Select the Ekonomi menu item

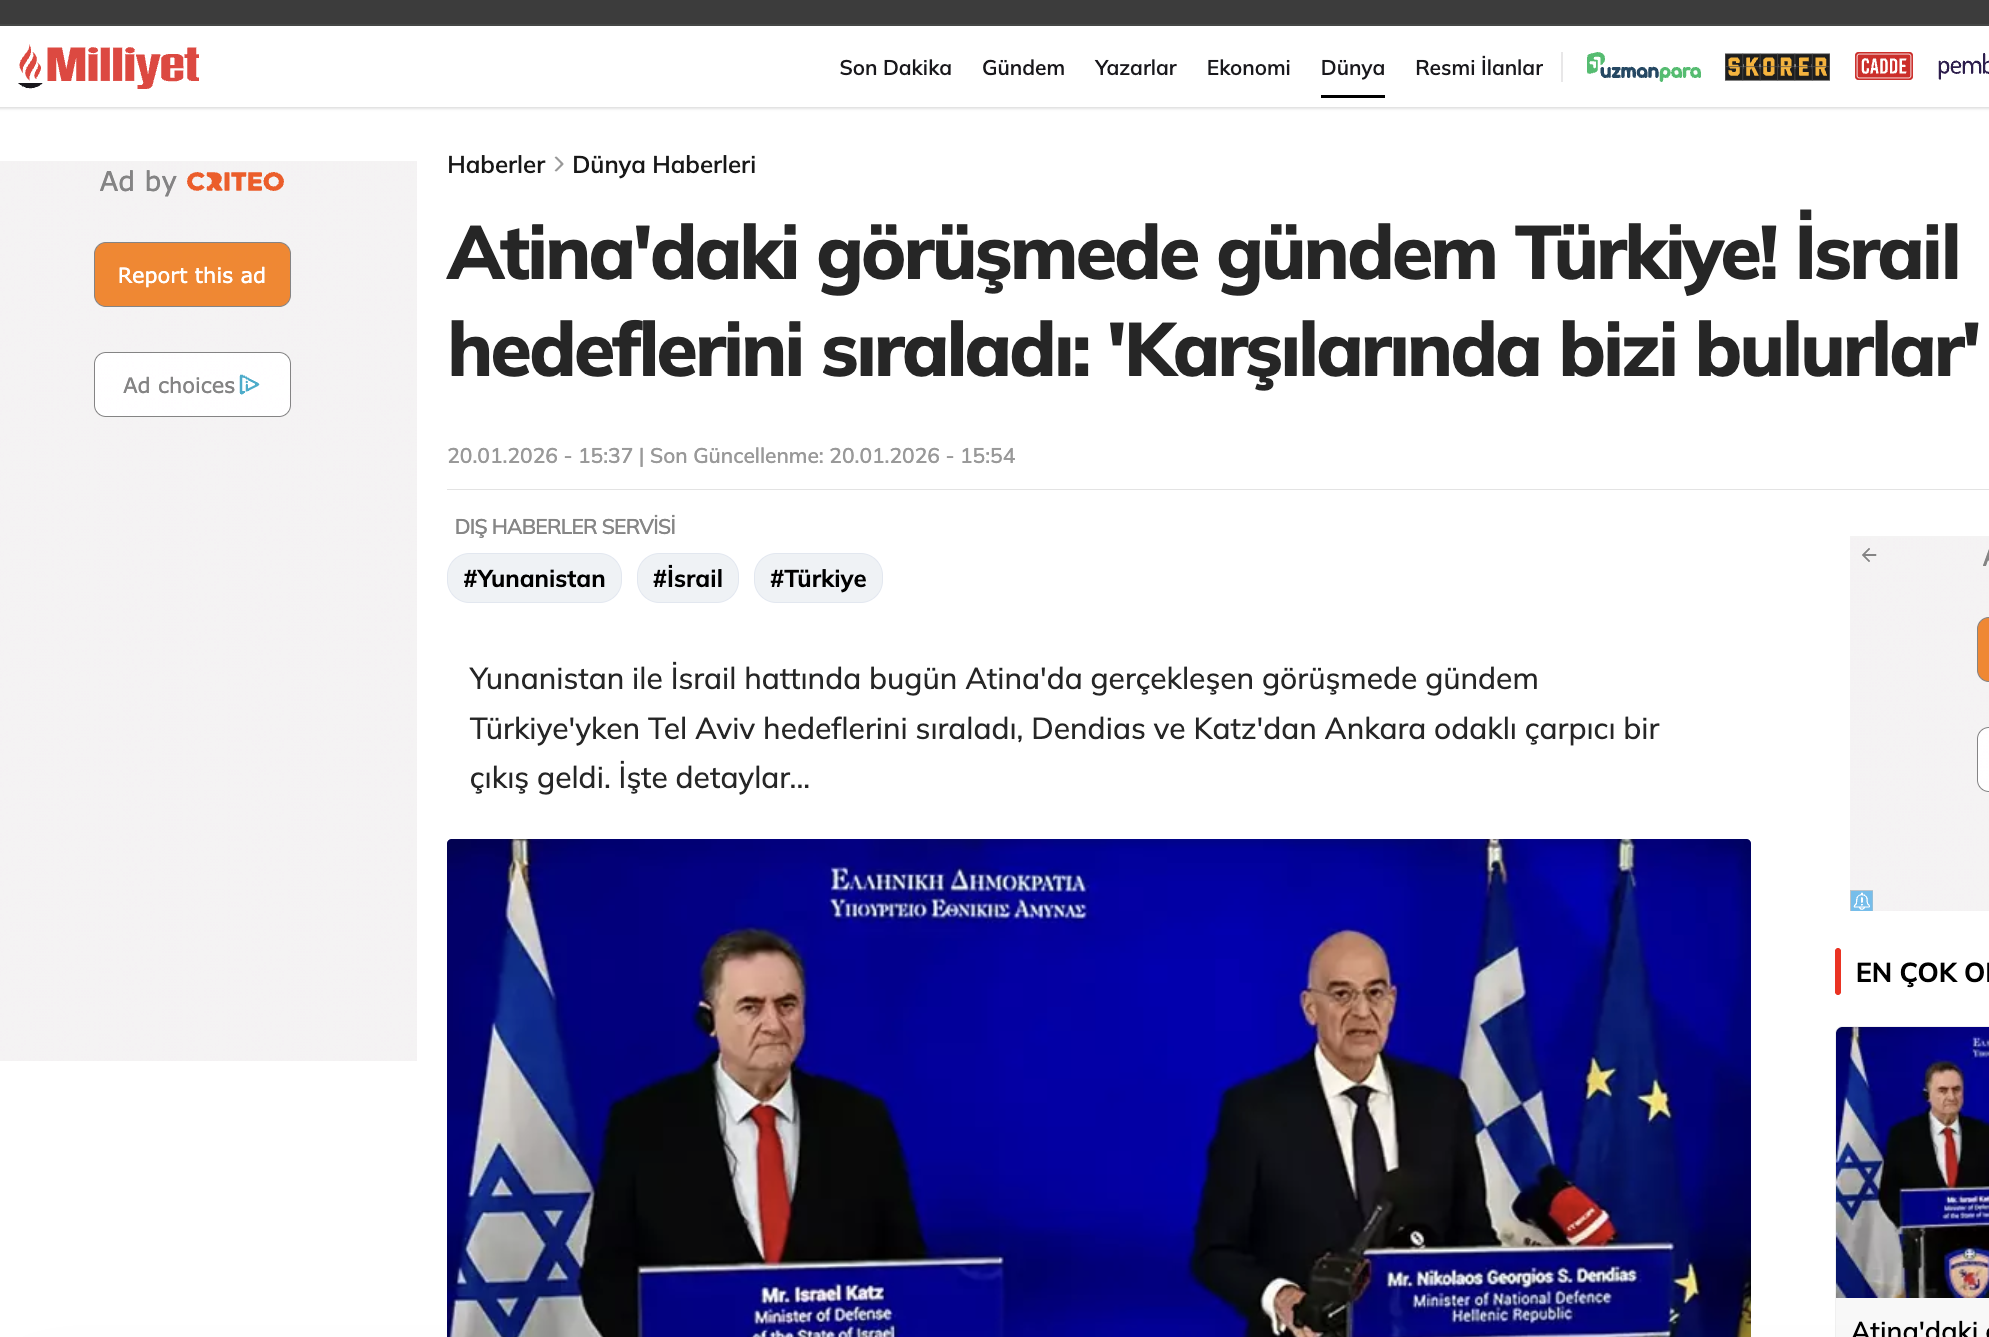(1248, 68)
